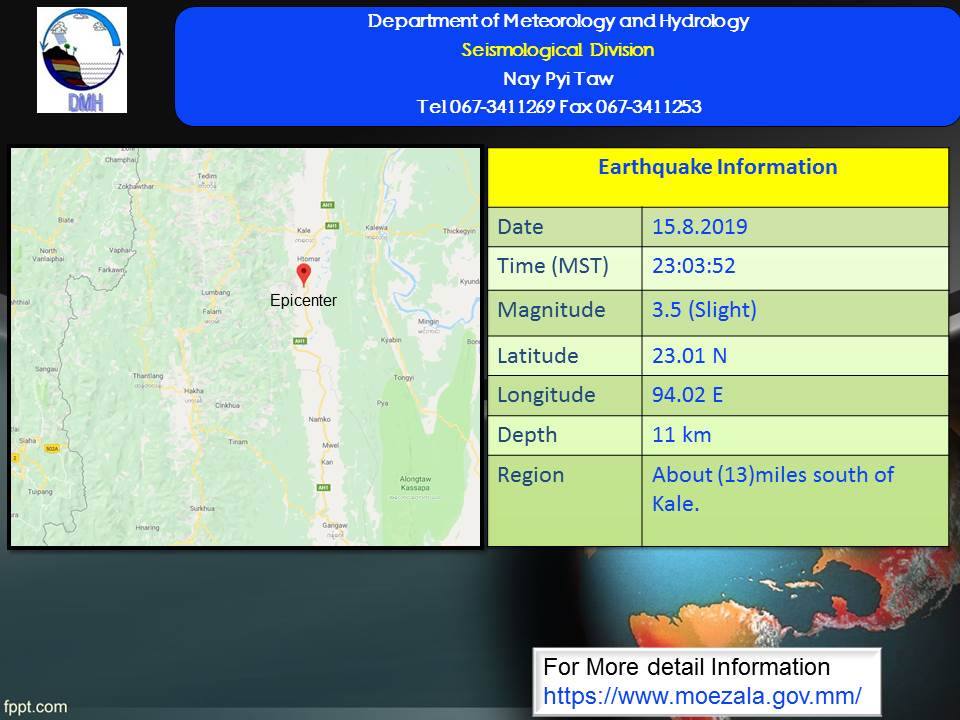This screenshot has height=720, width=960.
Task: Select the magnitude value 3.5 (Slight)
Action: [704, 310]
